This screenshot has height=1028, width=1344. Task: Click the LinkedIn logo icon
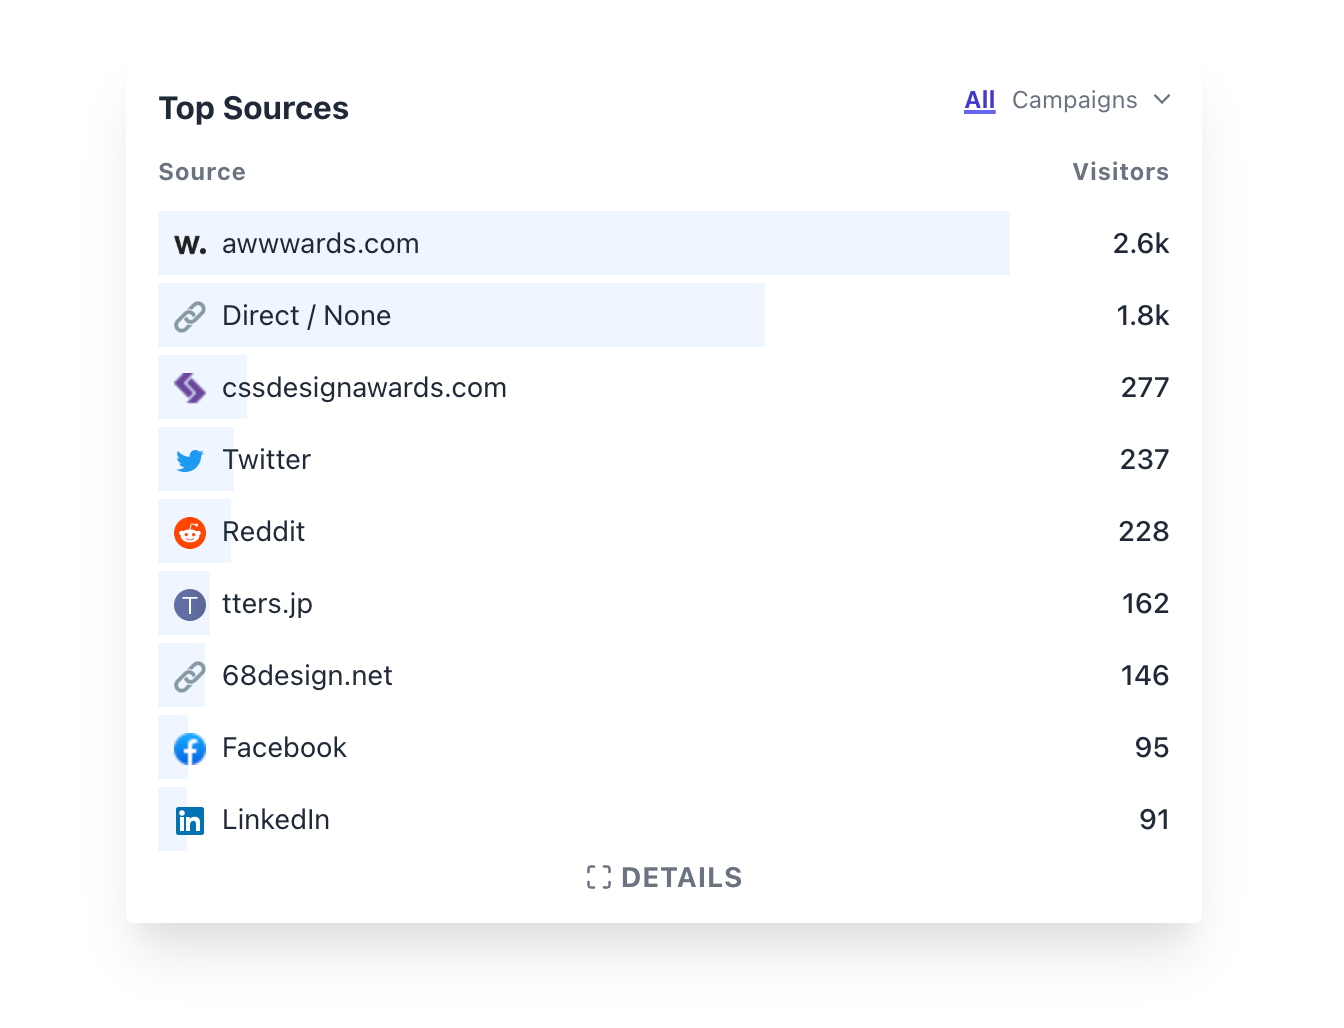[190, 821]
